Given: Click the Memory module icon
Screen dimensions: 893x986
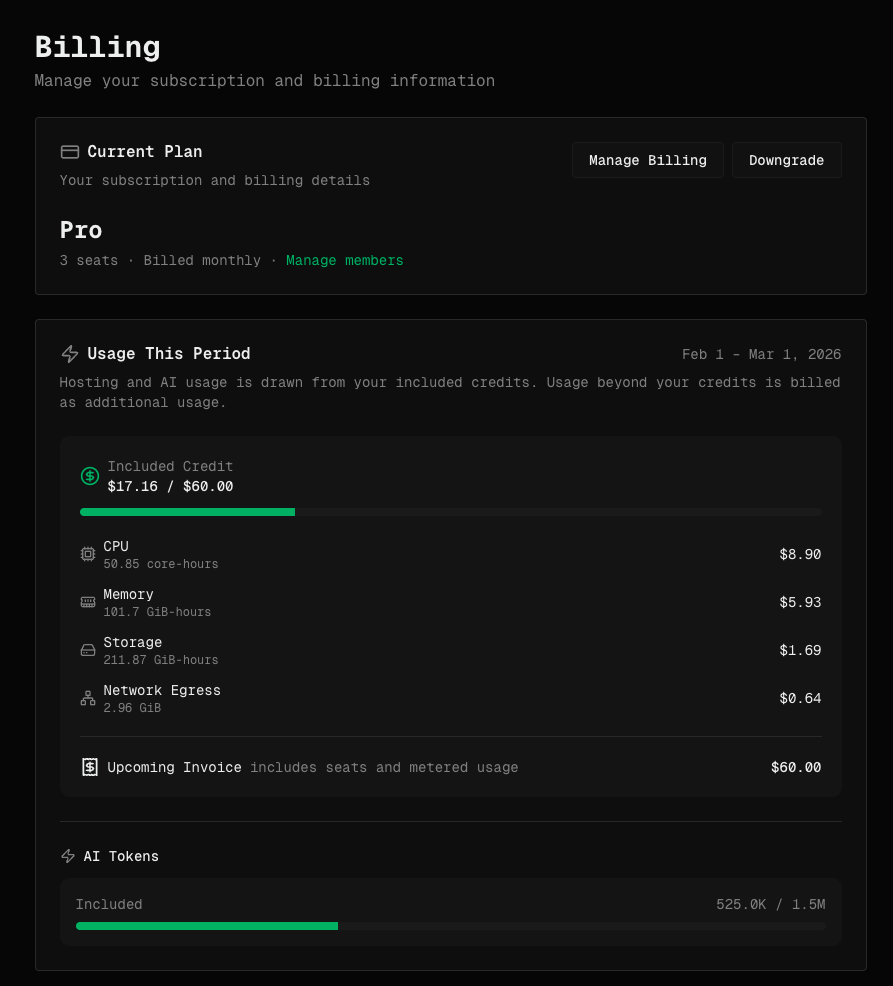Looking at the screenshot, I should tap(88, 602).
